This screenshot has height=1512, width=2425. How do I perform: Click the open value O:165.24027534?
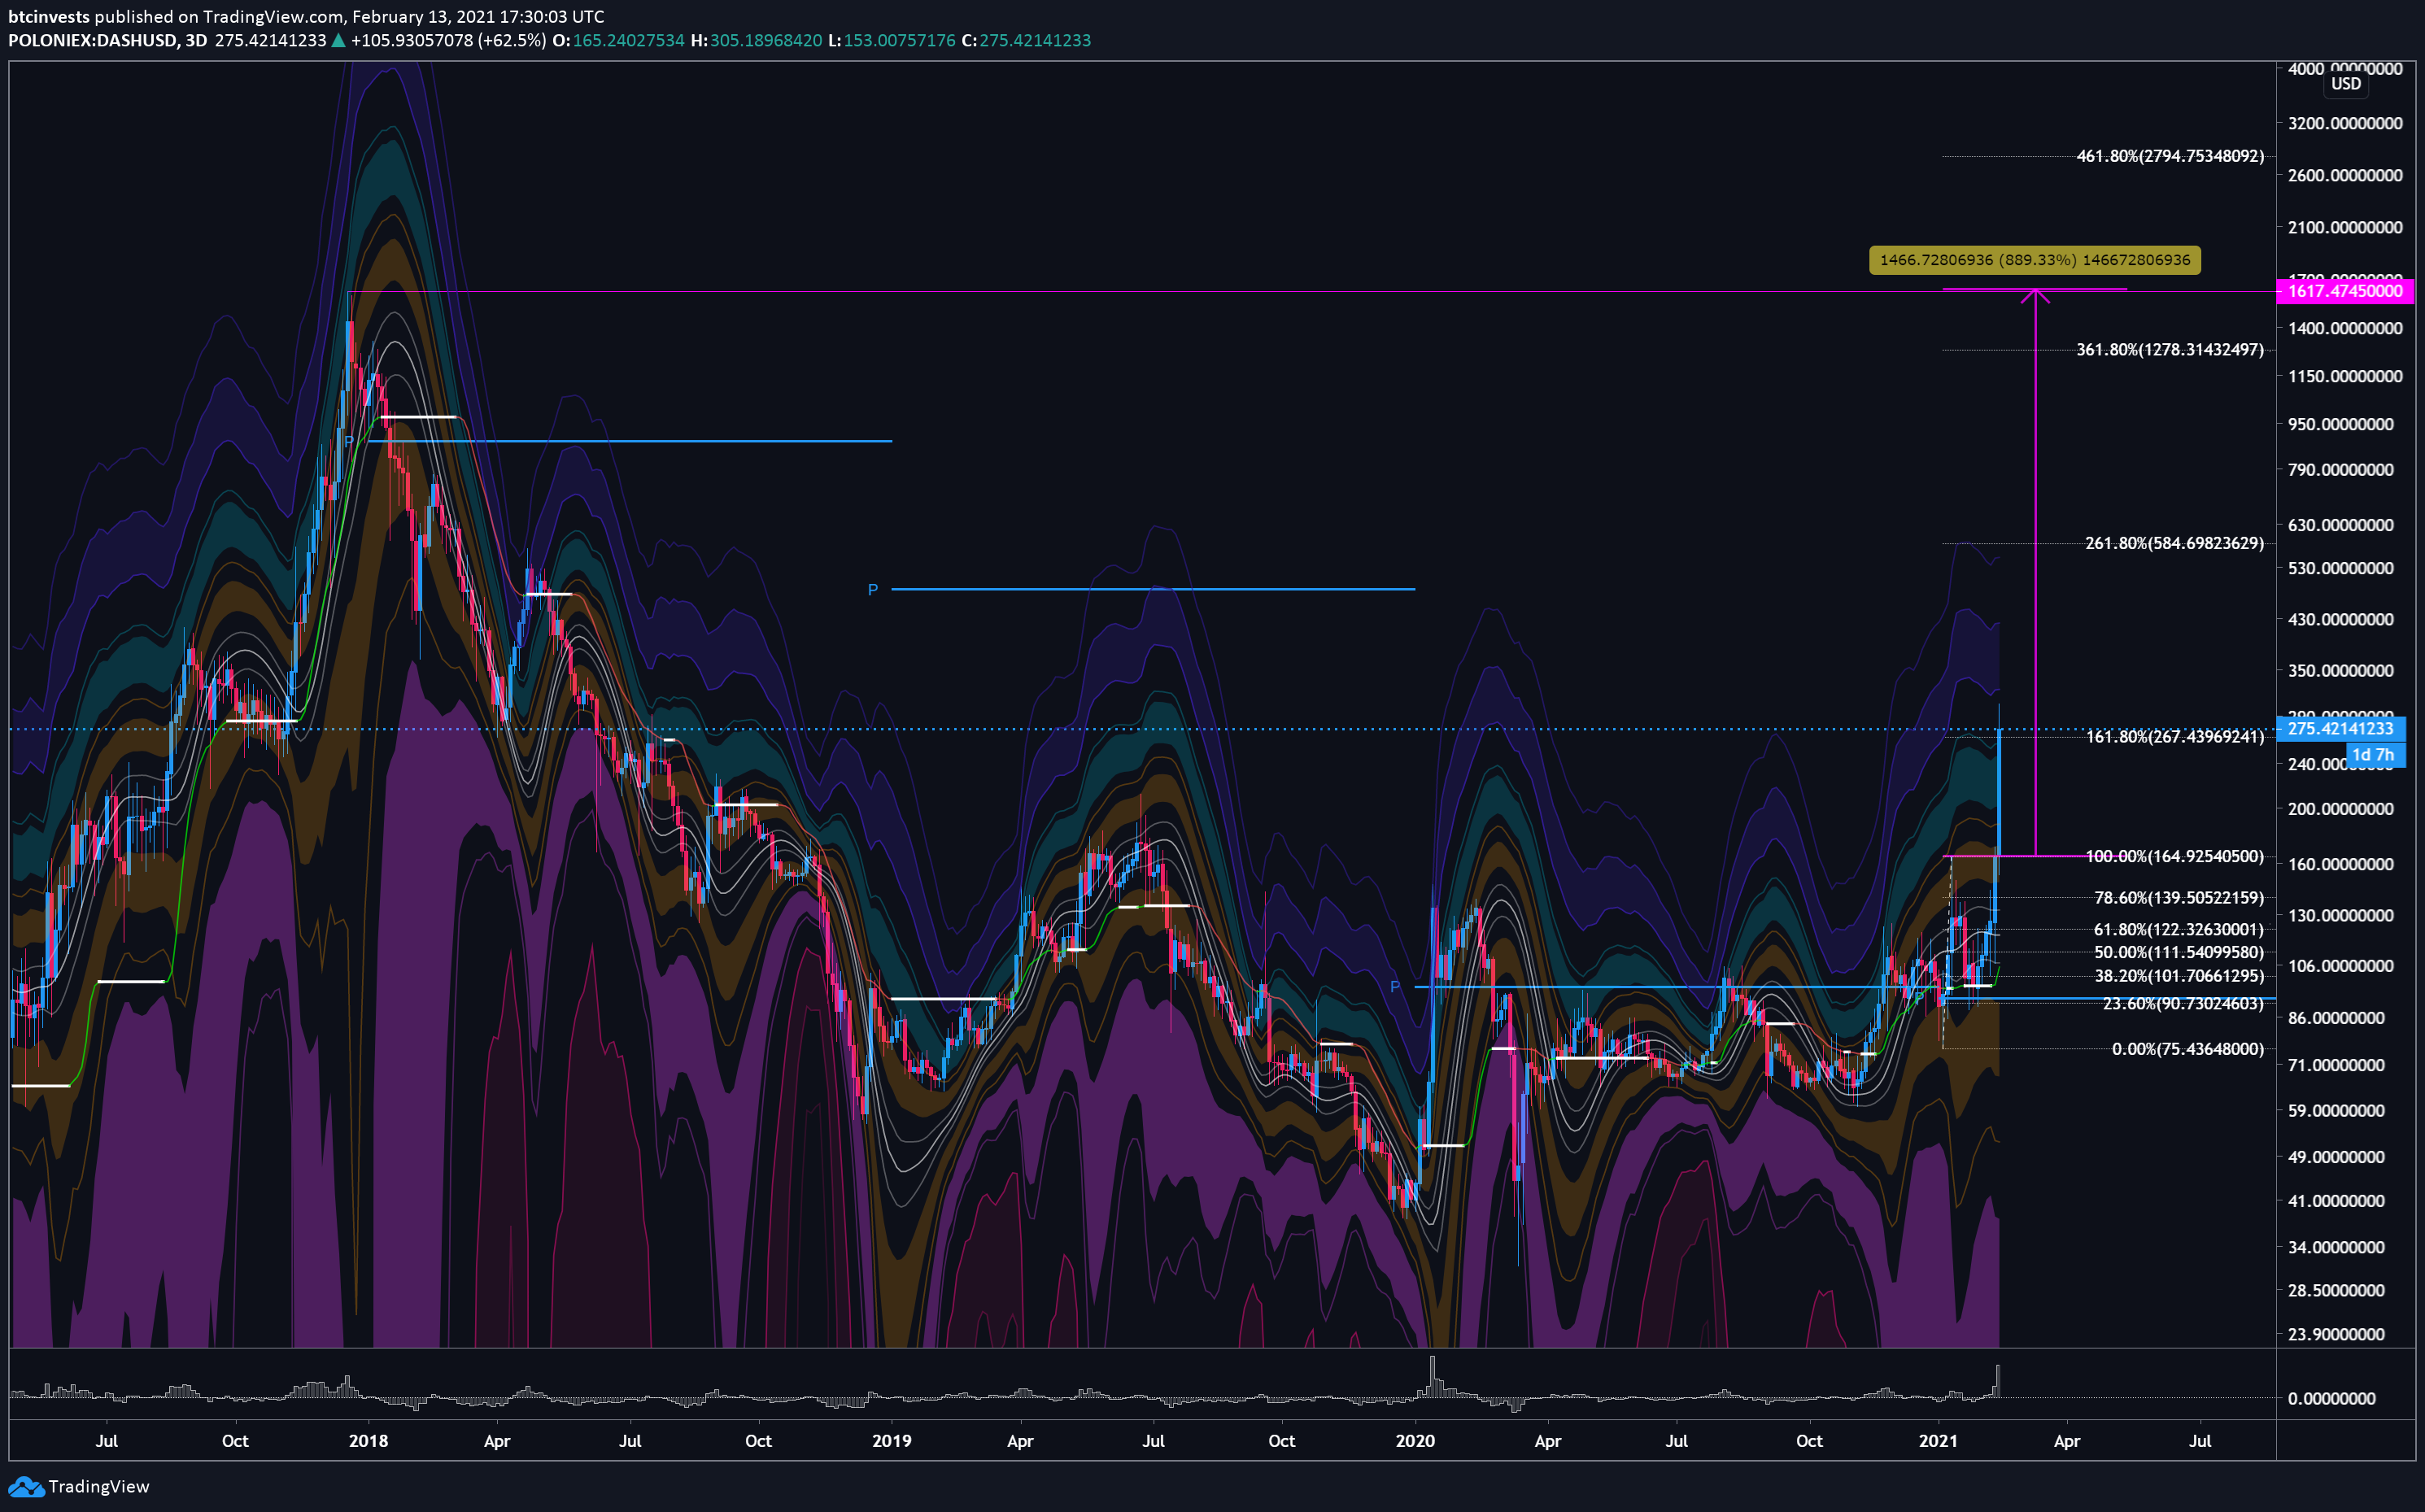click(x=618, y=41)
